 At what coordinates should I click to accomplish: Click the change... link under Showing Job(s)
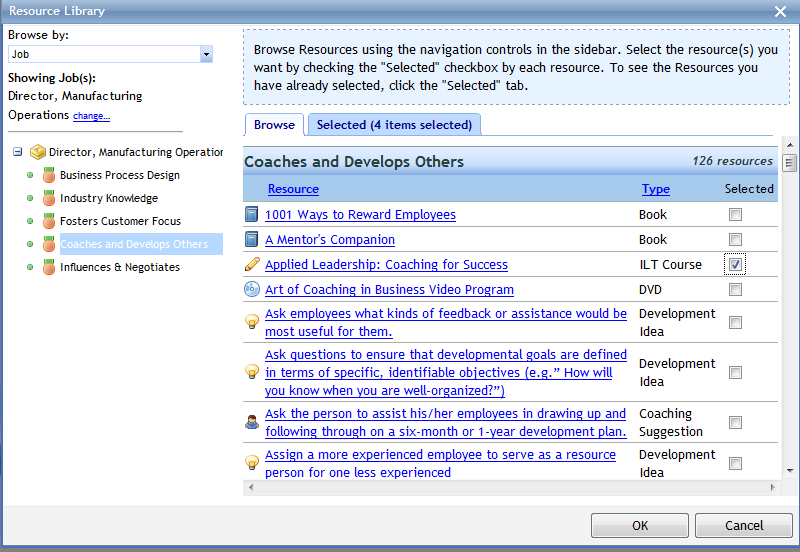click(91, 116)
